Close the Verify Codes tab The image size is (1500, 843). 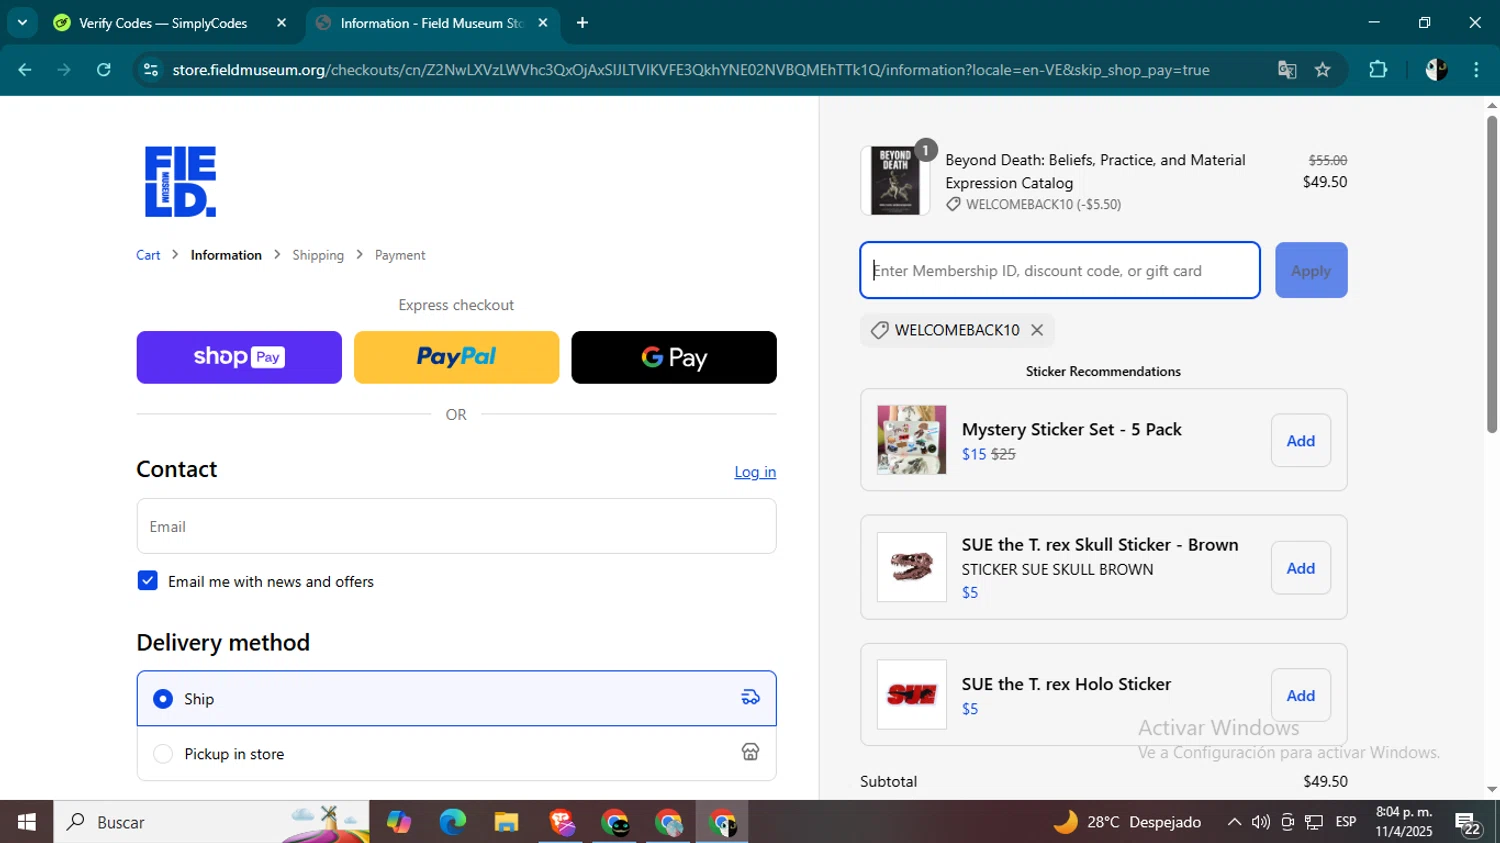coord(281,23)
